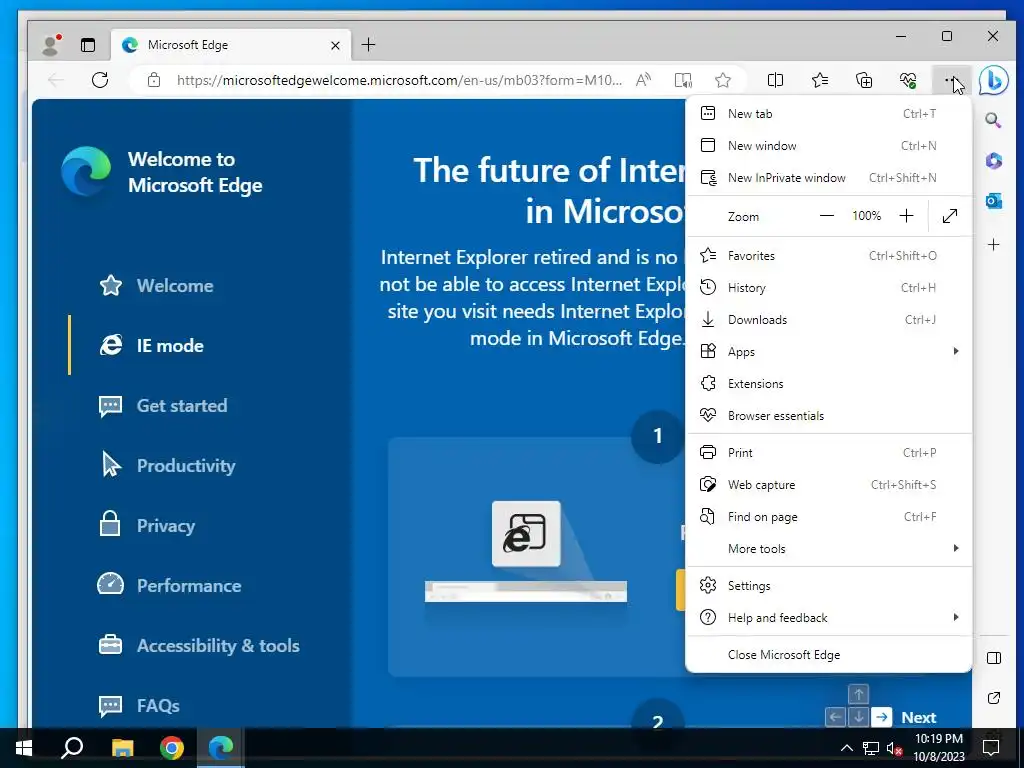This screenshot has width=1024, height=768.
Task: Increase zoom with the plus button
Action: point(906,216)
